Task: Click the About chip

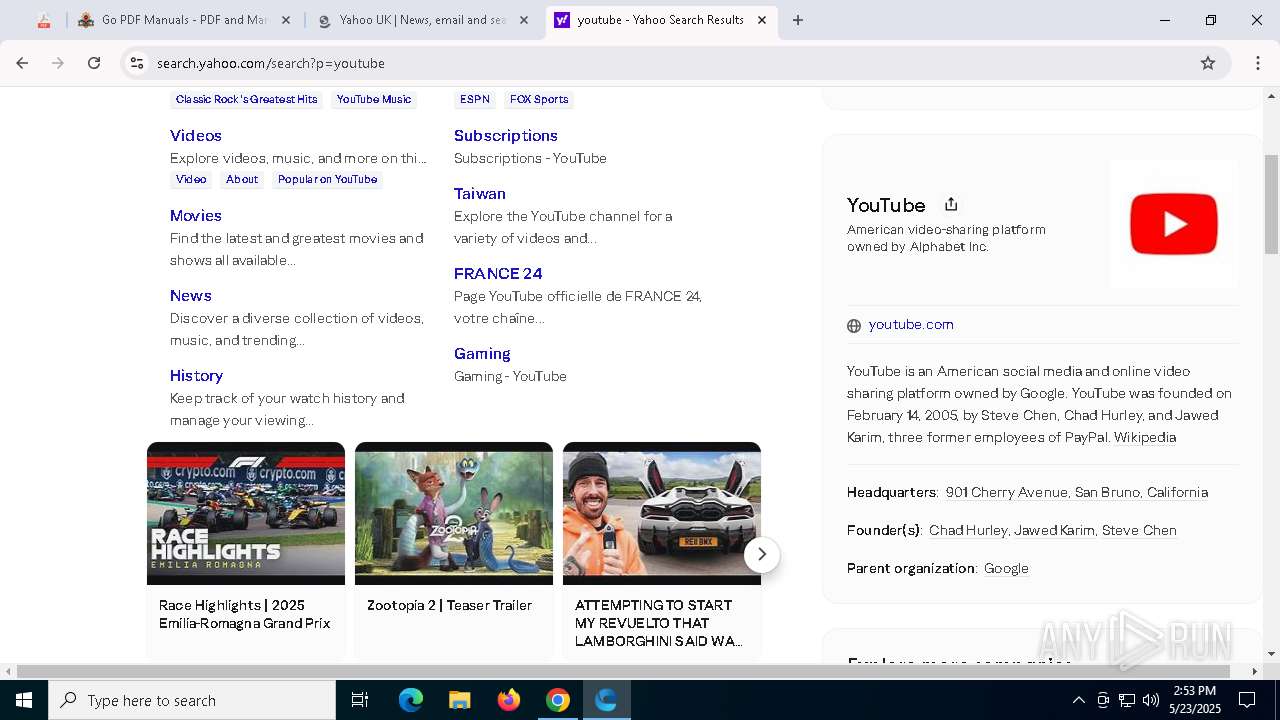Action: click(x=242, y=179)
